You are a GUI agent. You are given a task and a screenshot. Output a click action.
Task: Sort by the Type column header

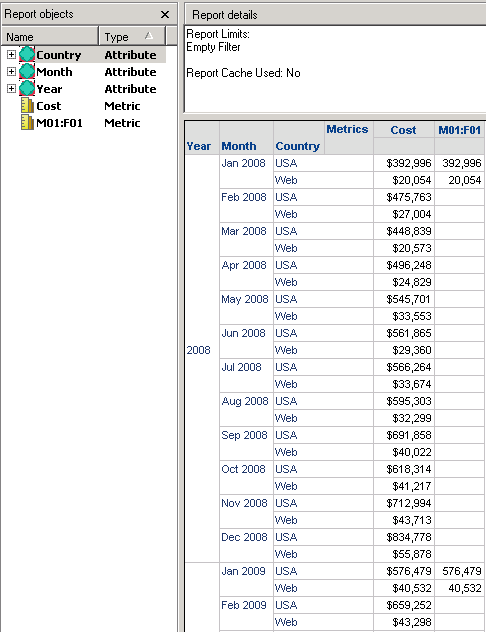coord(132,37)
